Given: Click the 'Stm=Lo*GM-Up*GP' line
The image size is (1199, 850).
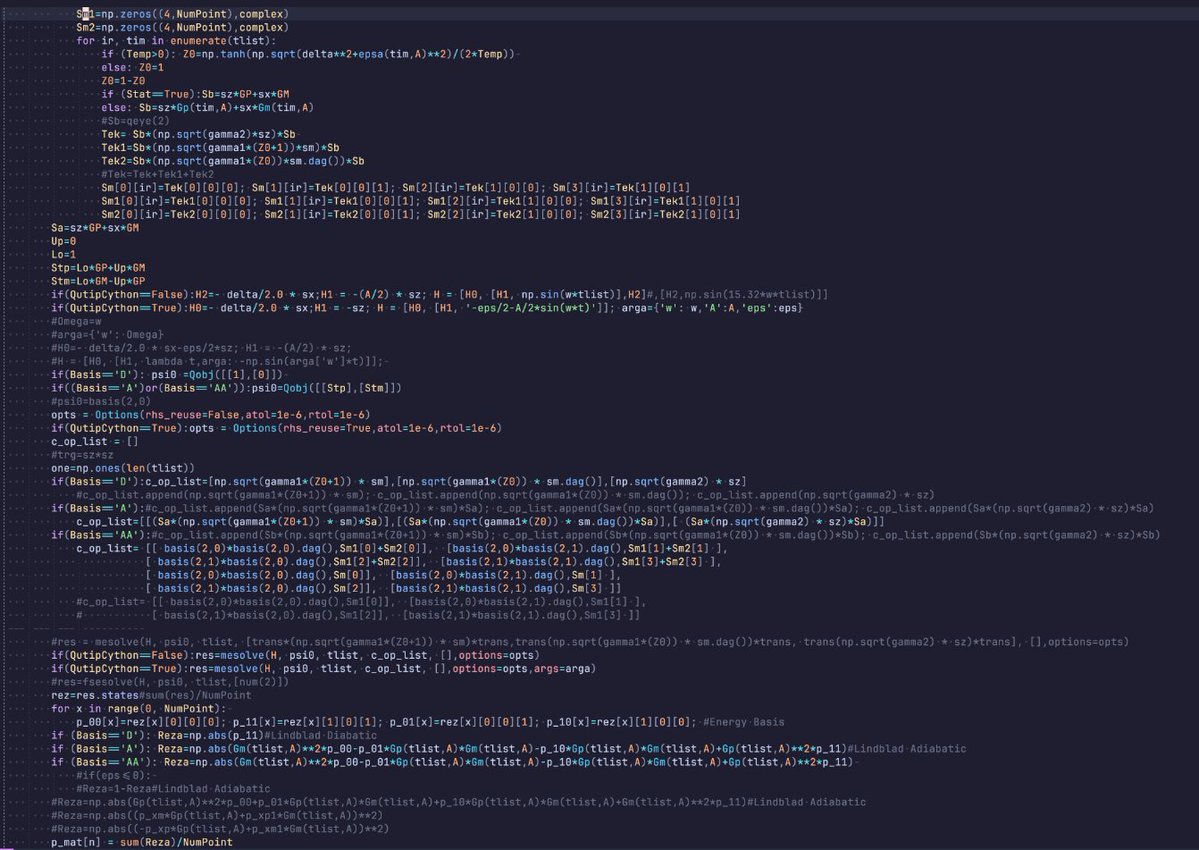Looking at the screenshot, I should (x=98, y=281).
